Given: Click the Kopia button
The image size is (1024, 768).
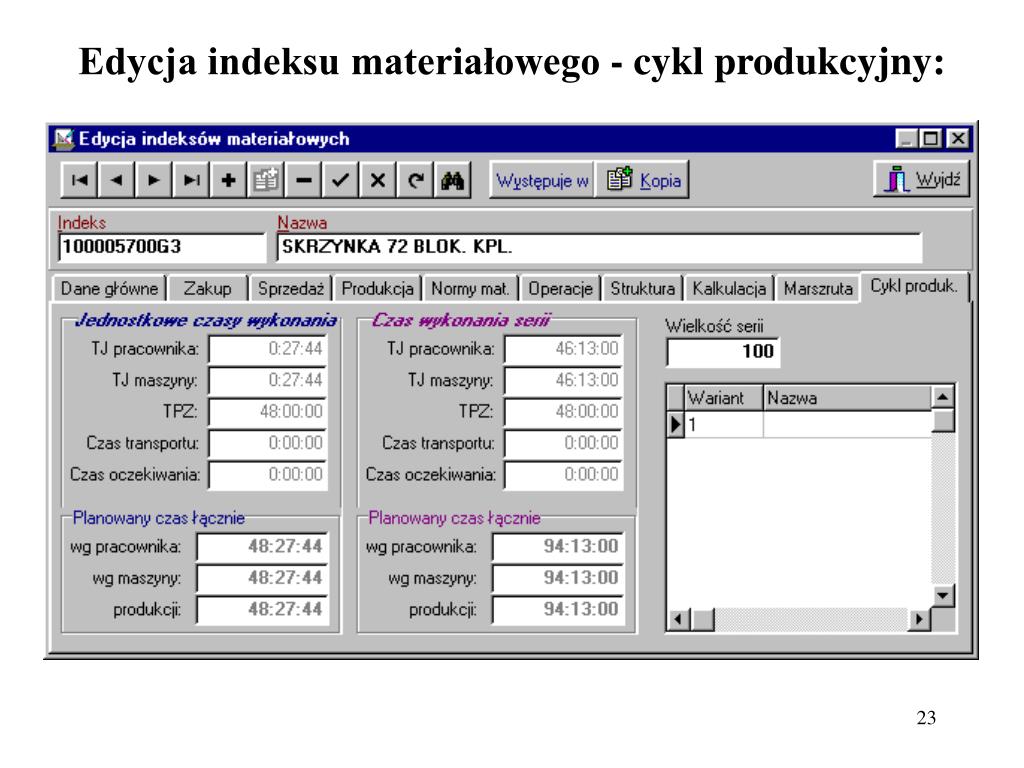Looking at the screenshot, I should pyautogui.click(x=643, y=180).
